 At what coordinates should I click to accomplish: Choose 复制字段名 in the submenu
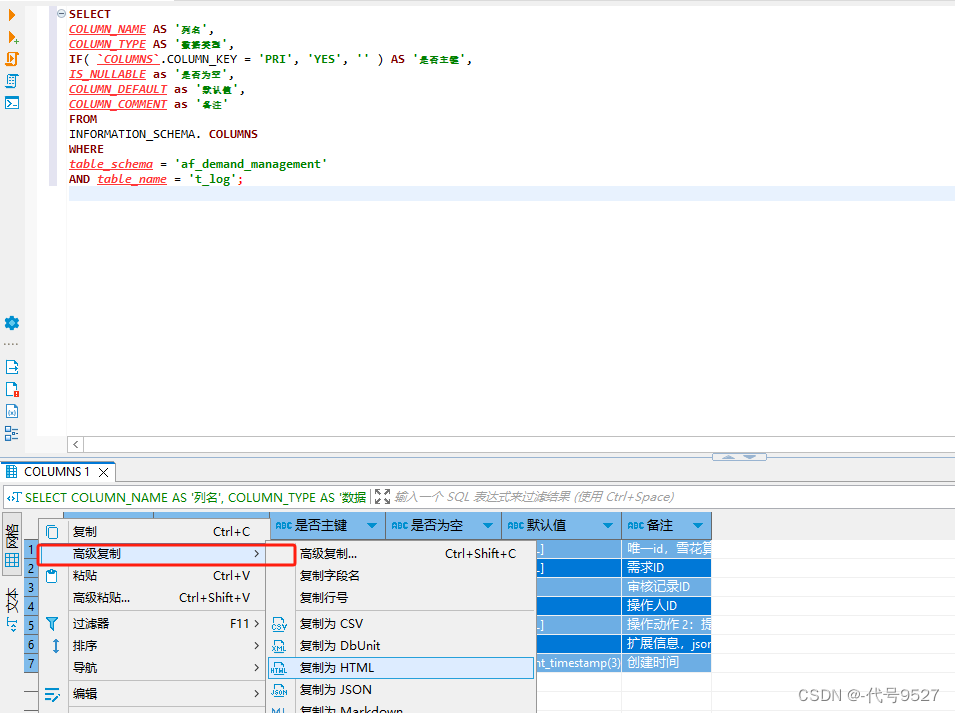(401, 575)
